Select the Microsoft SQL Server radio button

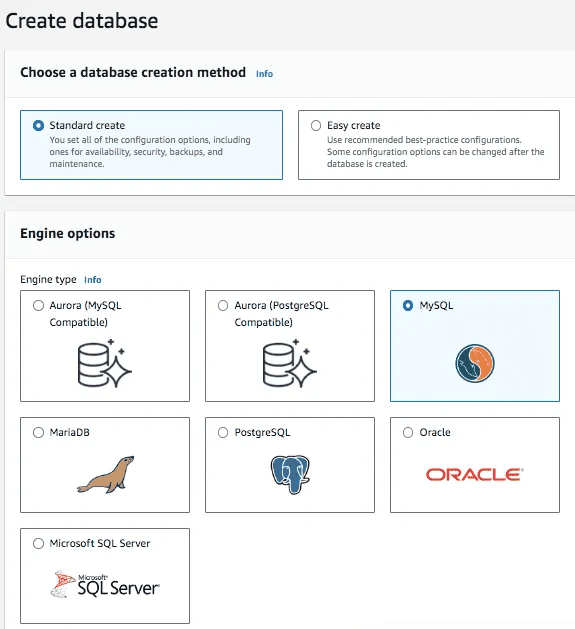(38, 544)
